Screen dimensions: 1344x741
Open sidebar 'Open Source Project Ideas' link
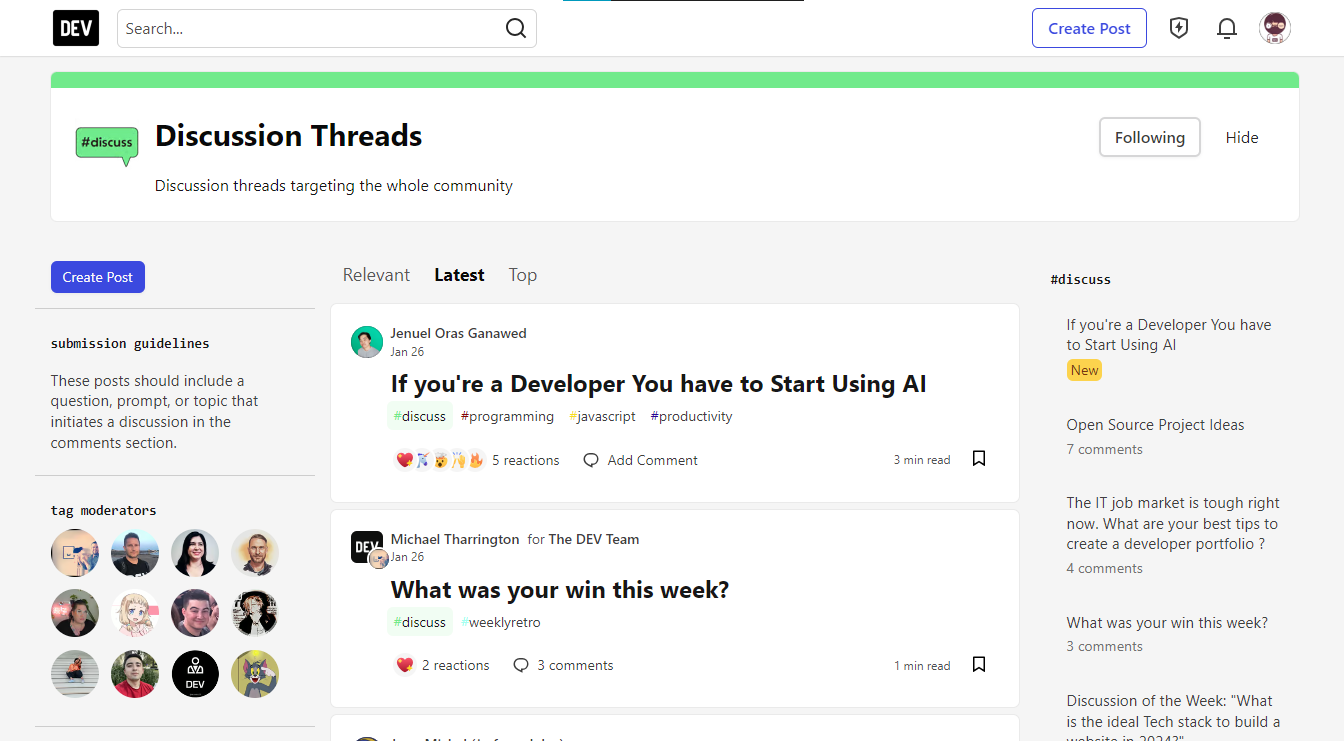(x=1155, y=425)
